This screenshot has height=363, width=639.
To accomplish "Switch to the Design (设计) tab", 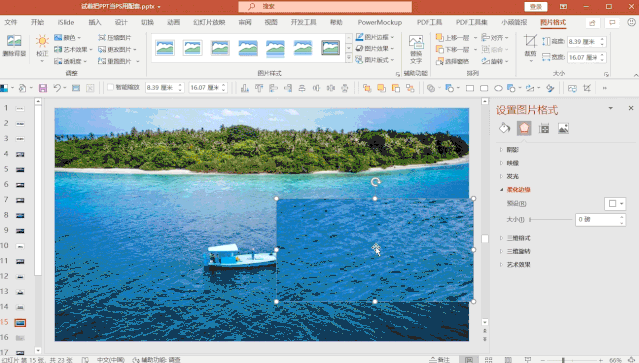I will (121, 22).
